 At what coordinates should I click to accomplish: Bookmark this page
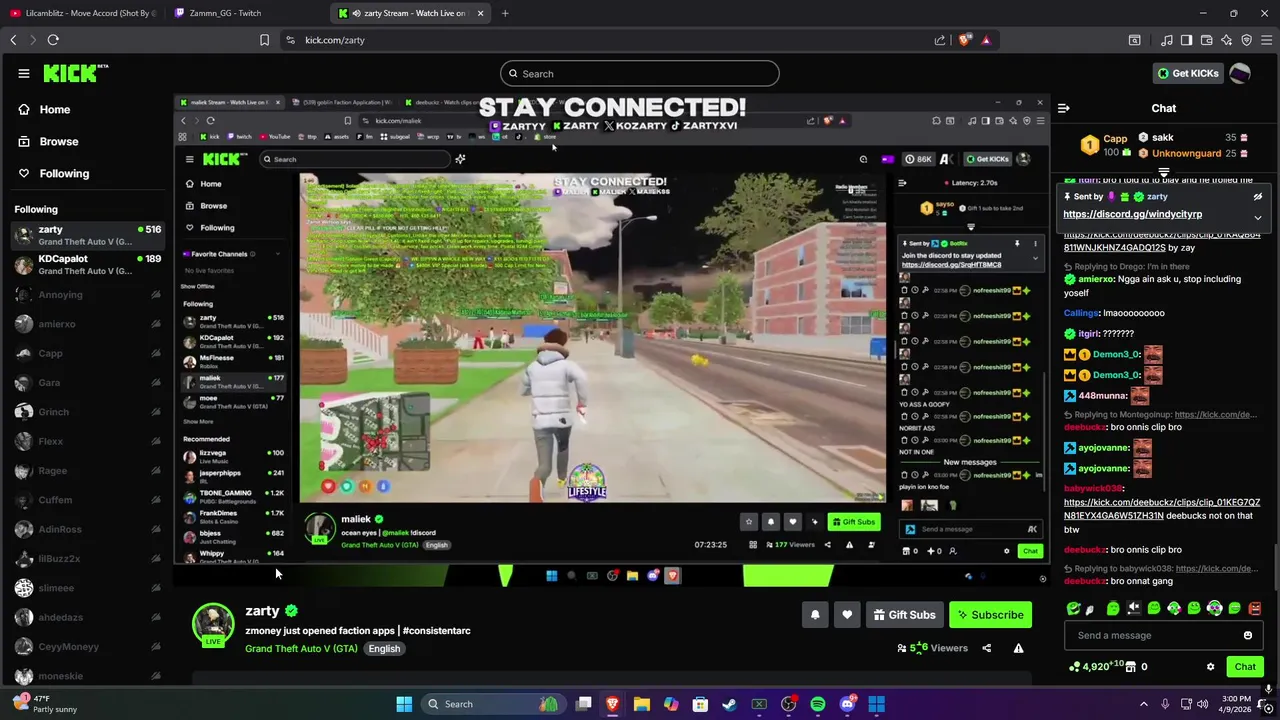pos(264,40)
